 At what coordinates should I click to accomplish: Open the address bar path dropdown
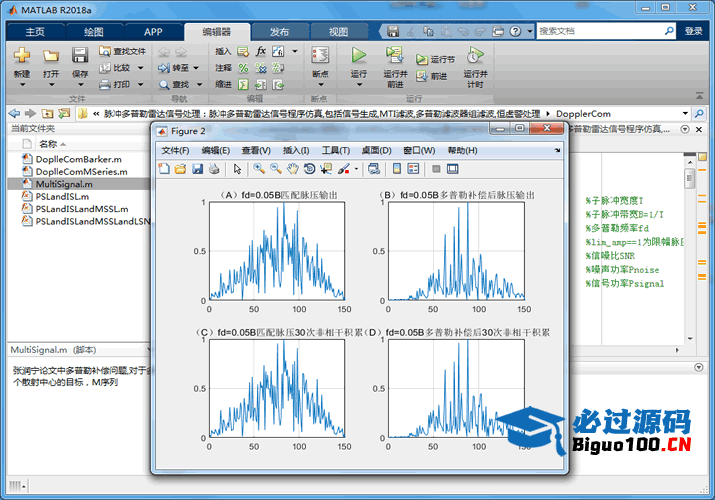click(x=685, y=113)
